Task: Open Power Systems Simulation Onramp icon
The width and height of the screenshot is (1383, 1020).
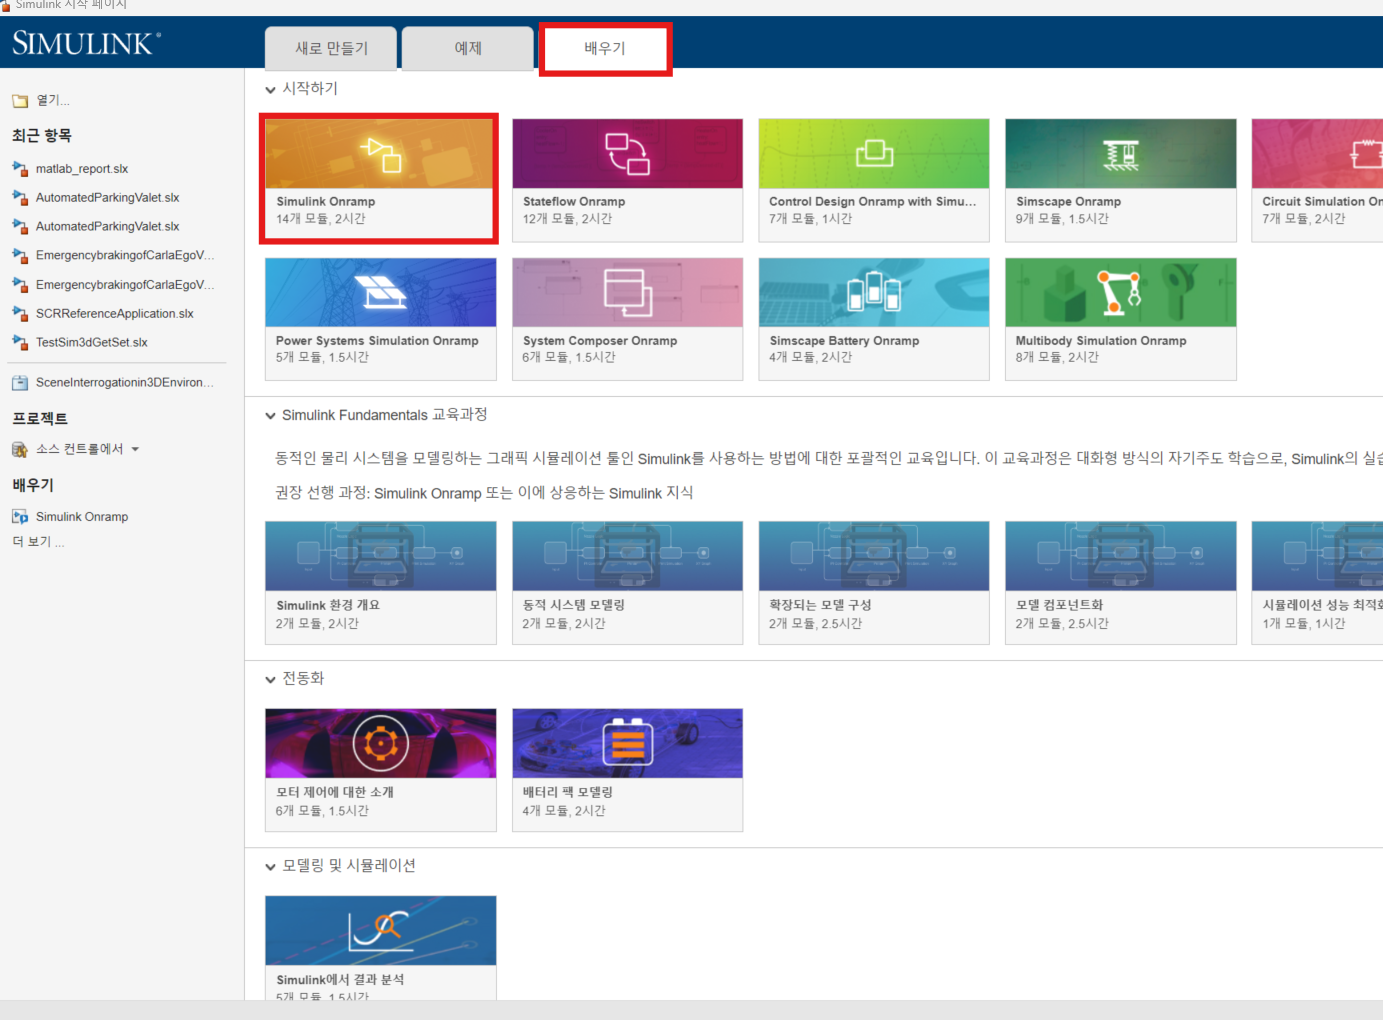Action: click(x=380, y=292)
